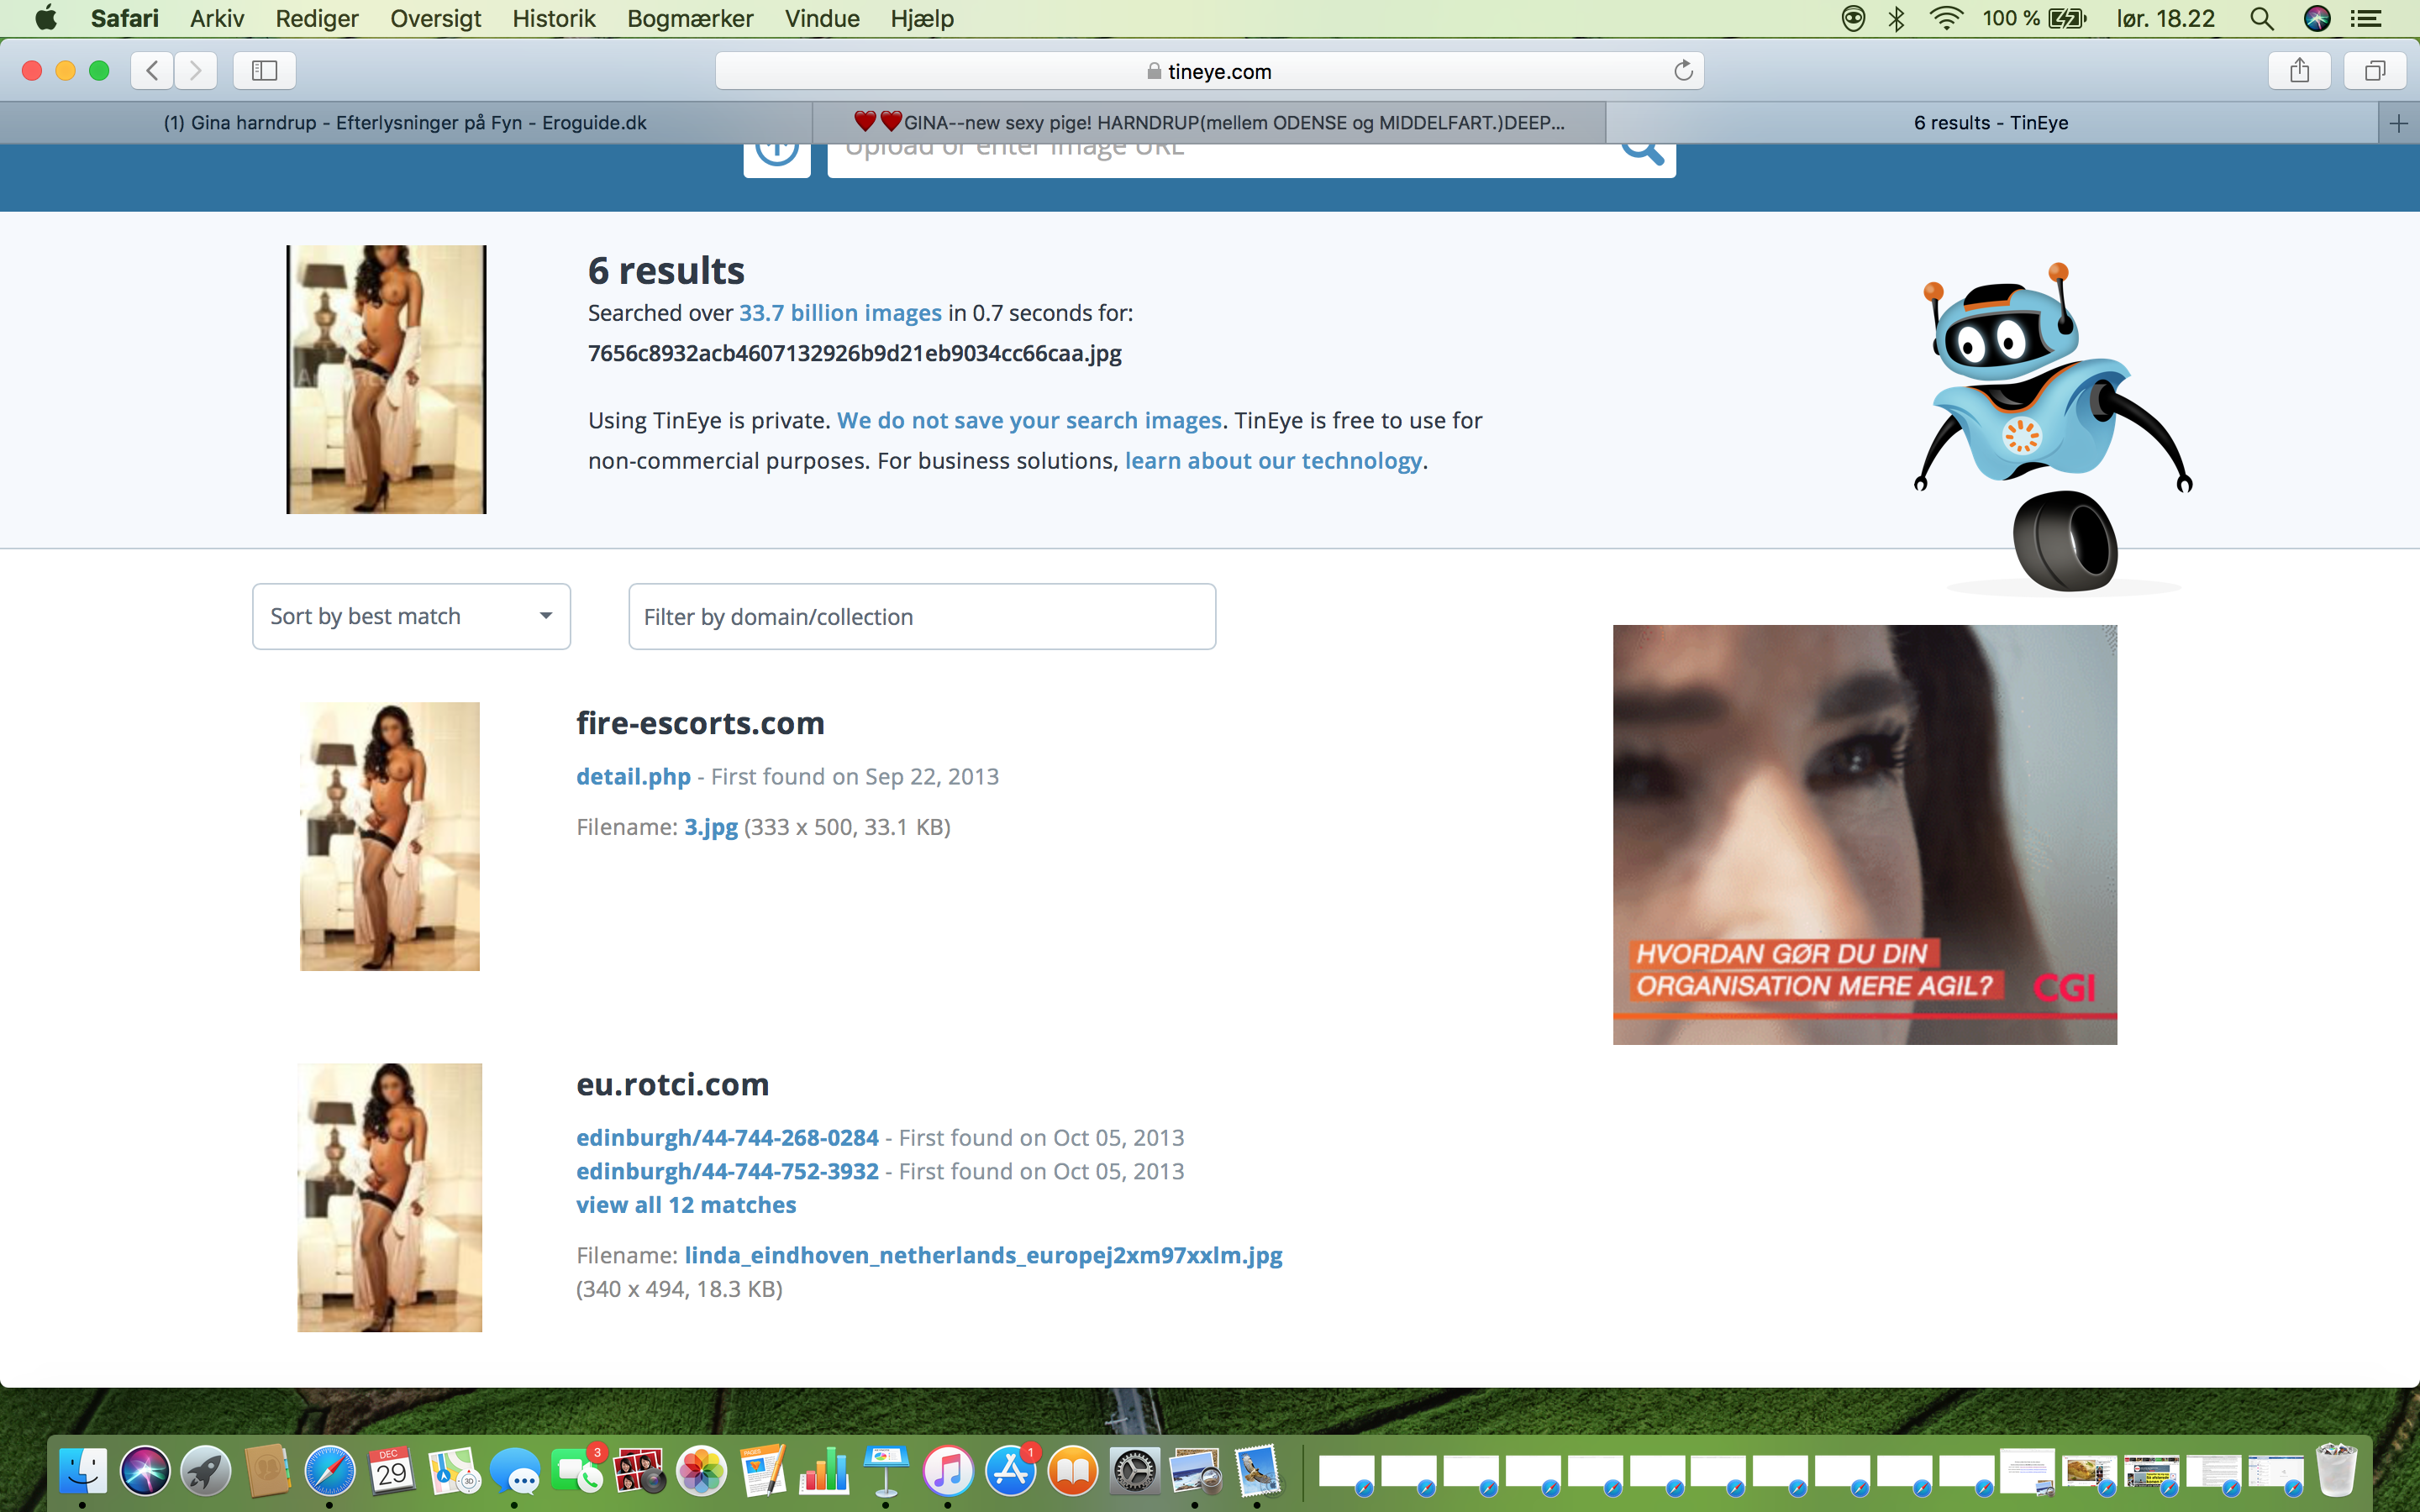Select the 6 results - TinEye tab
The image size is (2420, 1512).
[x=1991, y=123]
